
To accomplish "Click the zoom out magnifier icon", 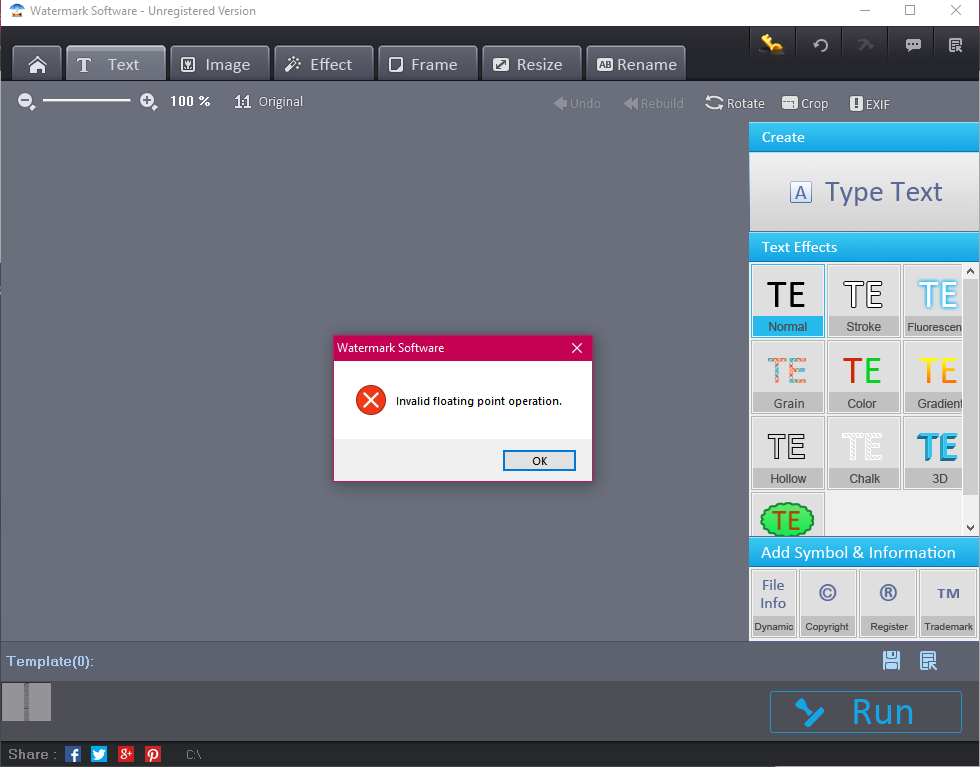I will [26, 101].
